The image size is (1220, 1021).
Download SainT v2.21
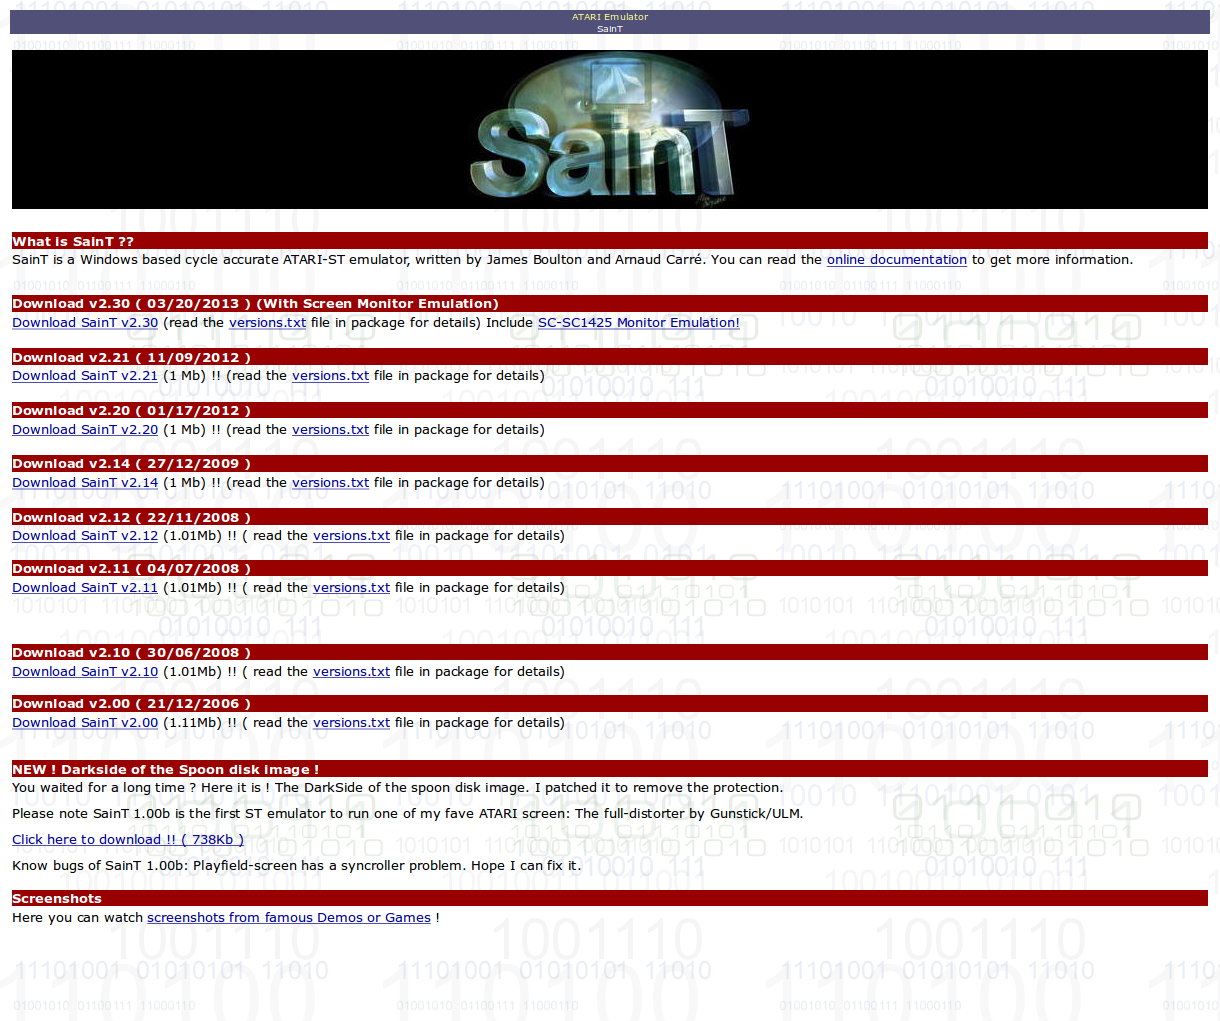pyautogui.click(x=85, y=376)
